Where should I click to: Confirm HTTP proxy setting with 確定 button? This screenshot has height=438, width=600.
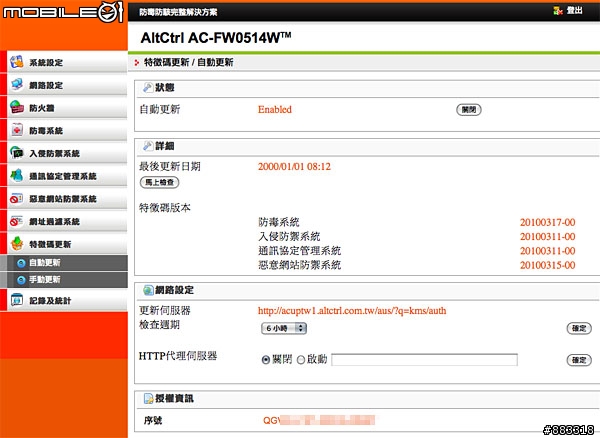click(579, 360)
